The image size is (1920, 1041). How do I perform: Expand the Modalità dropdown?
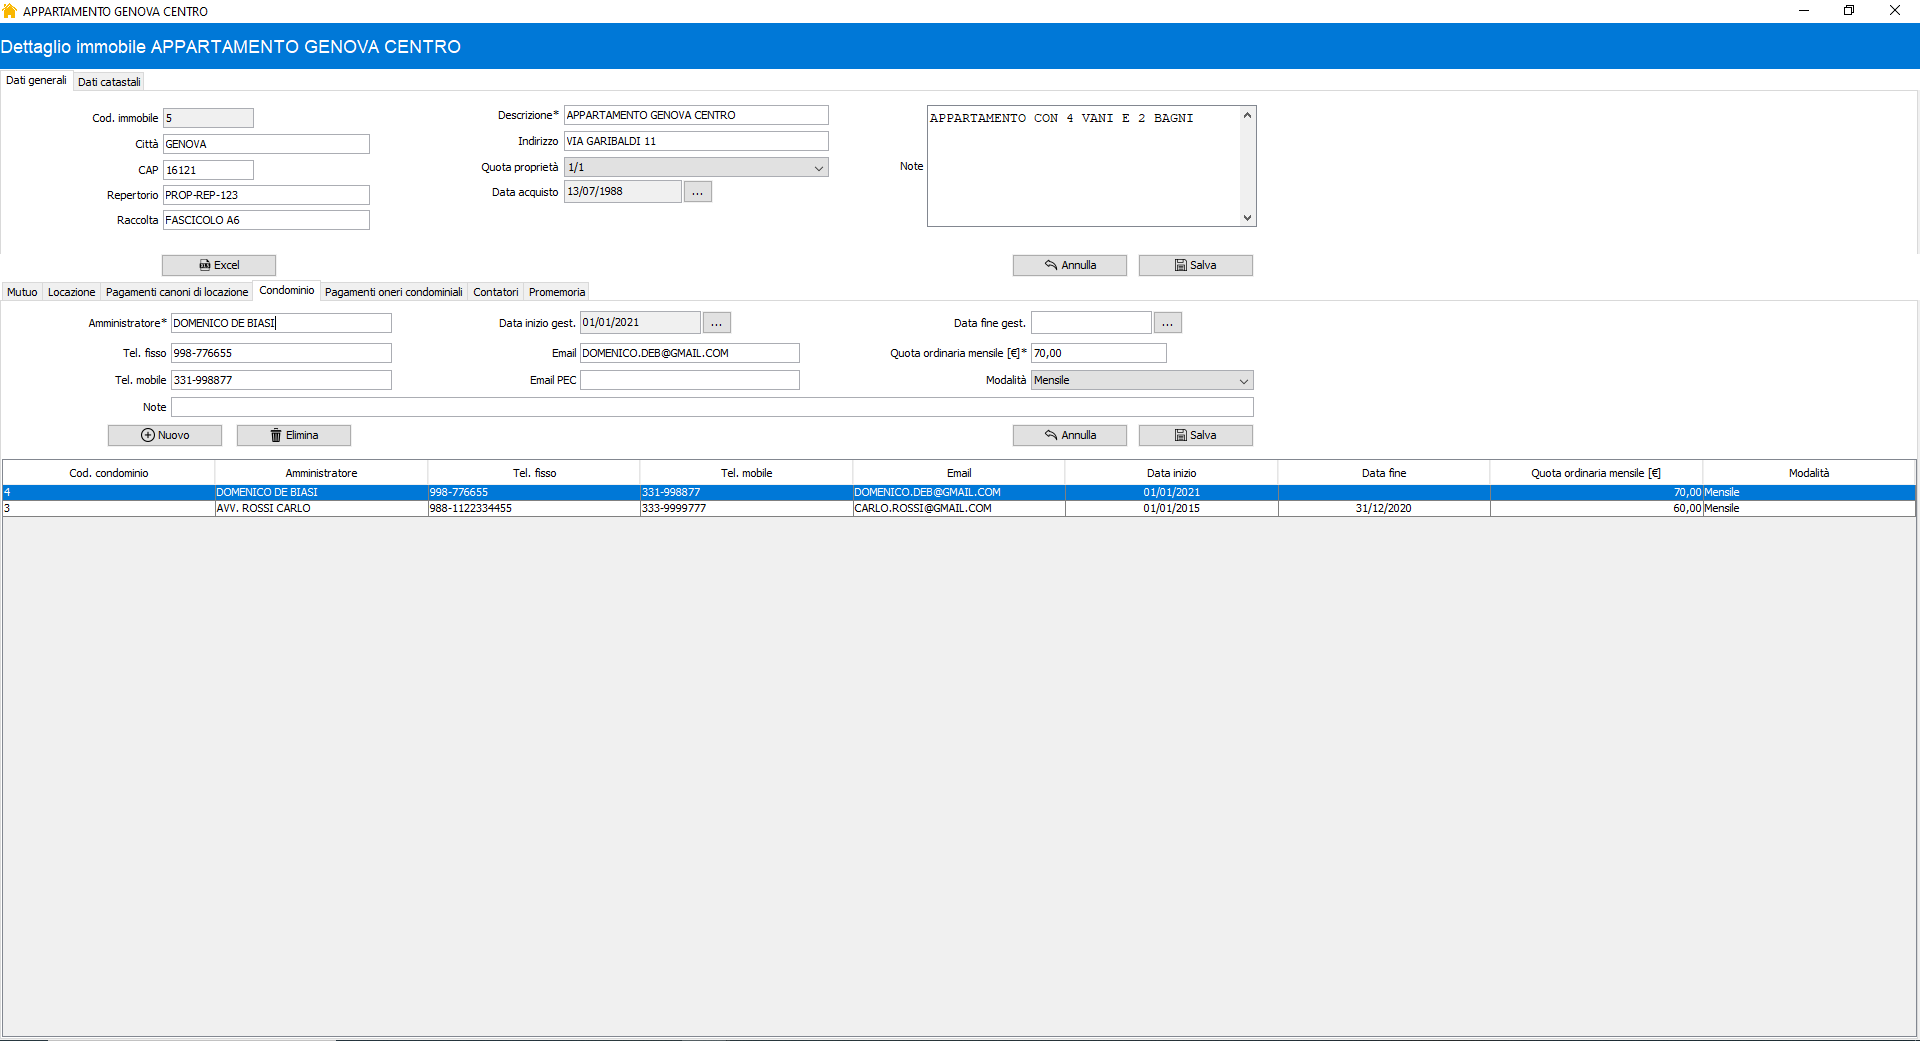click(x=1243, y=381)
